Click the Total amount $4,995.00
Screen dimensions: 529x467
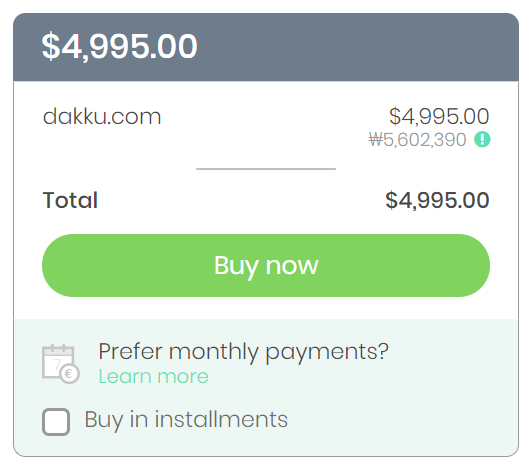point(437,200)
